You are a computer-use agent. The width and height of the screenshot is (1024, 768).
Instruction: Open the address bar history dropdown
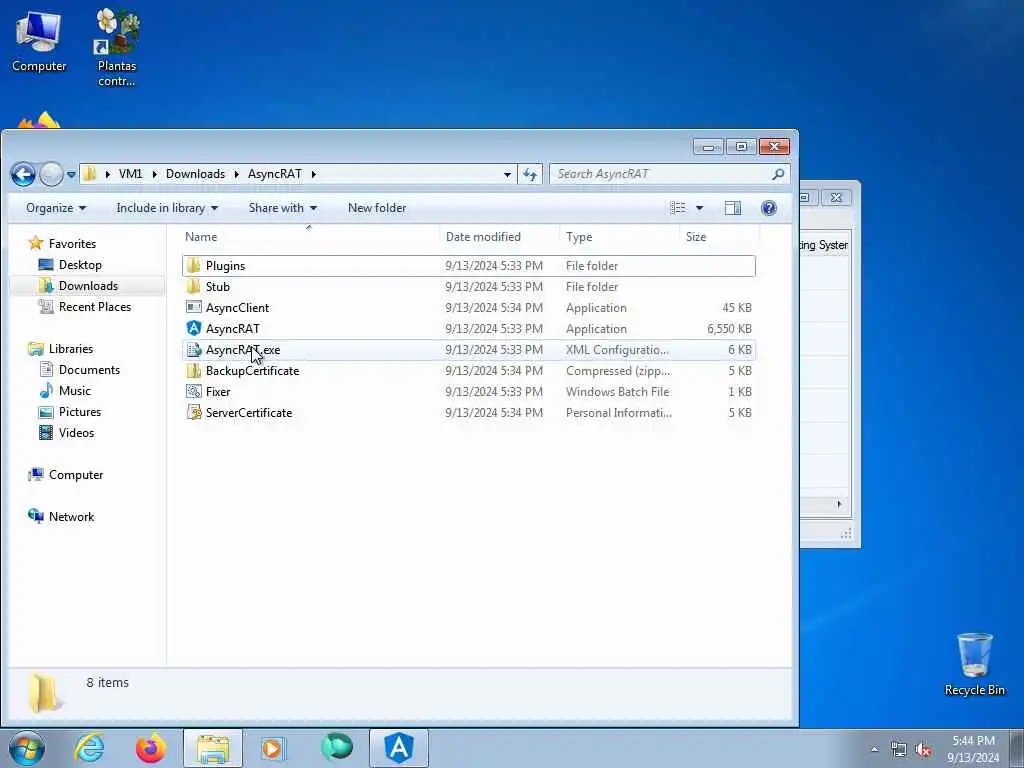[x=507, y=174]
